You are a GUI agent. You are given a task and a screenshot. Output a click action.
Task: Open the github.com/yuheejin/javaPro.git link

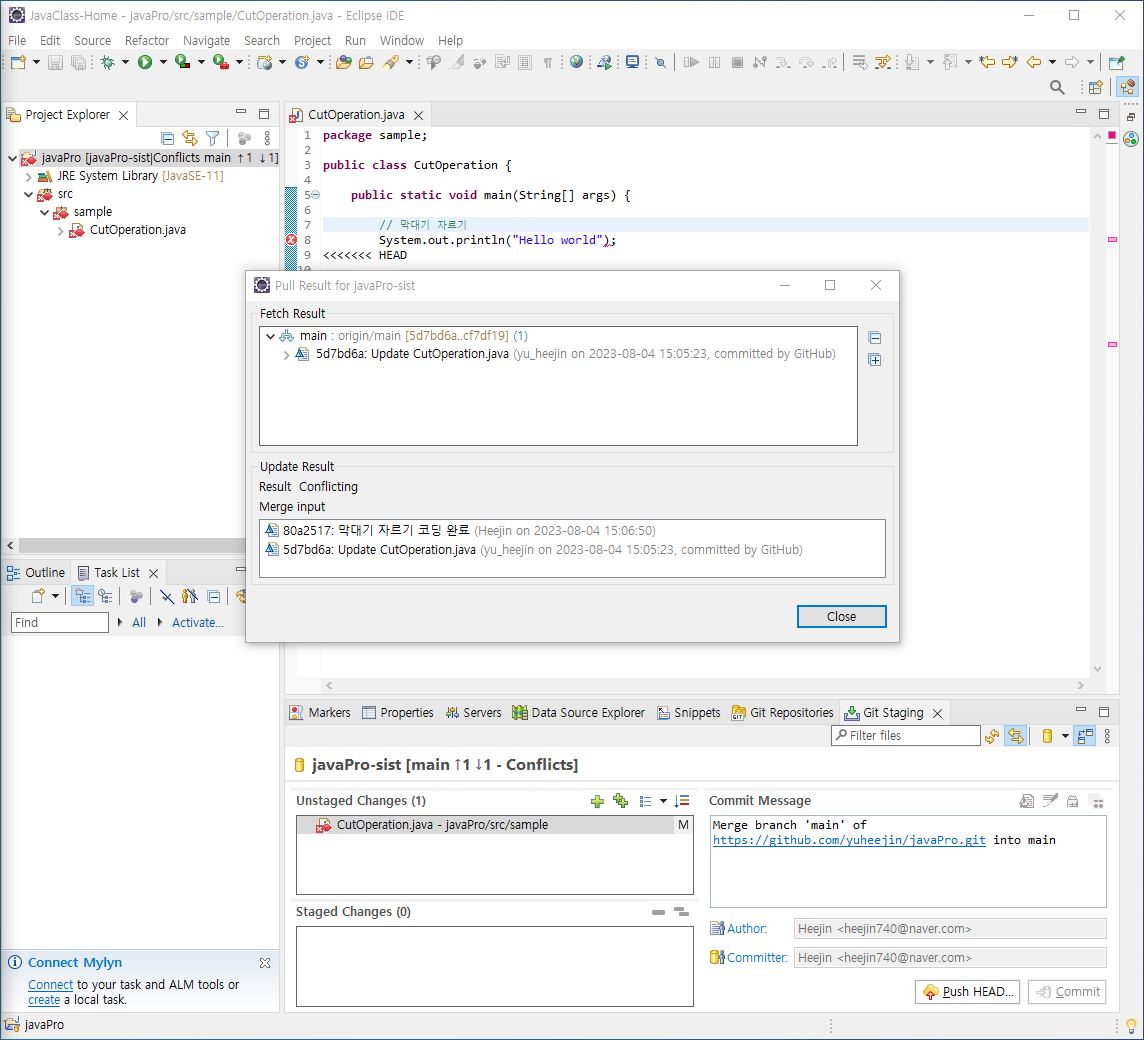849,841
